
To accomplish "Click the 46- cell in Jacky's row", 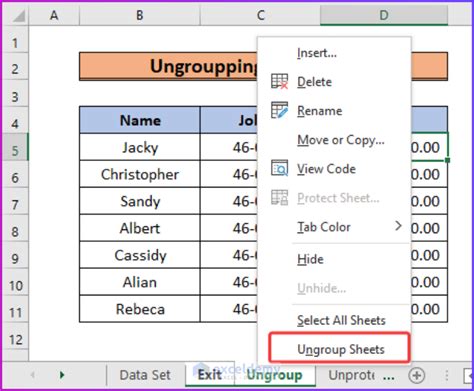I will tap(229, 147).
